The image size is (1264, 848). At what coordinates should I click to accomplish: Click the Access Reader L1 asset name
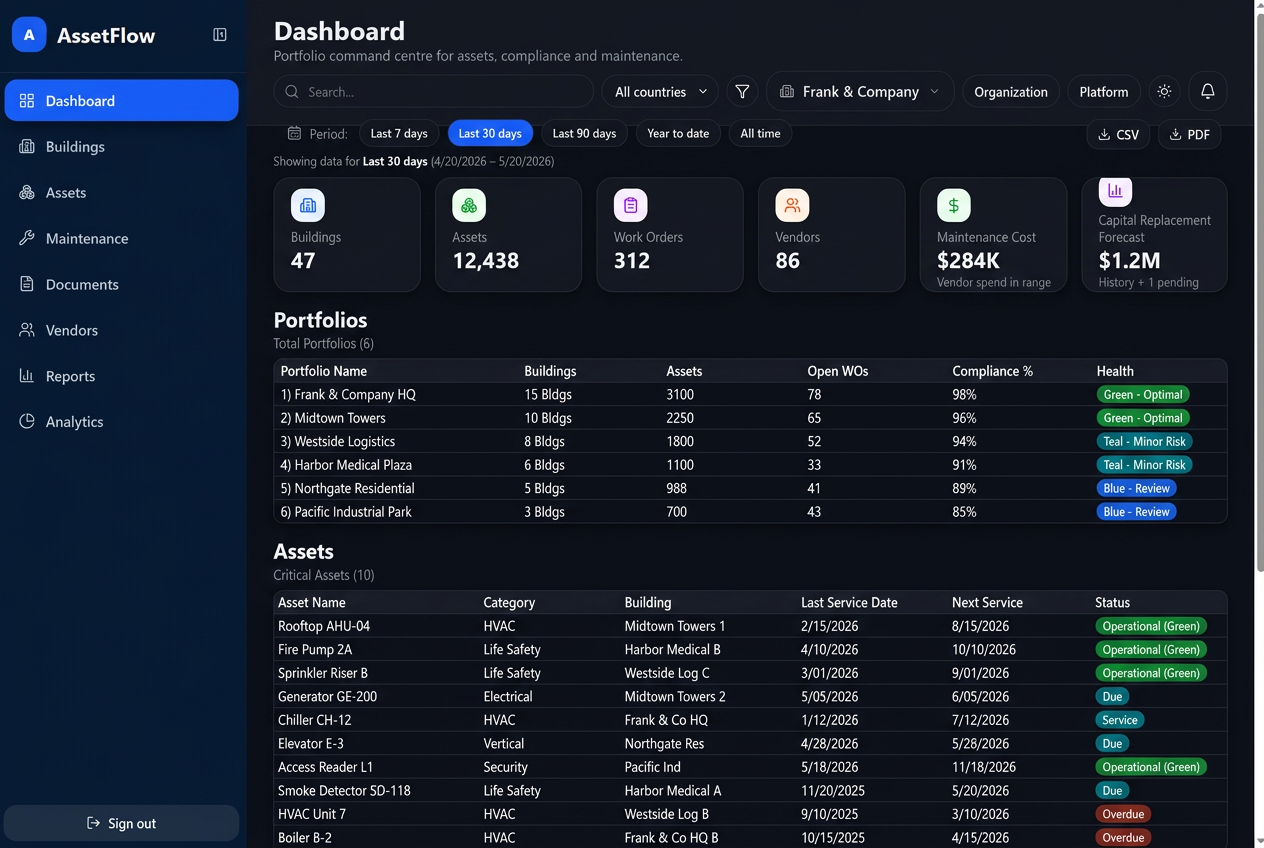tap(325, 767)
